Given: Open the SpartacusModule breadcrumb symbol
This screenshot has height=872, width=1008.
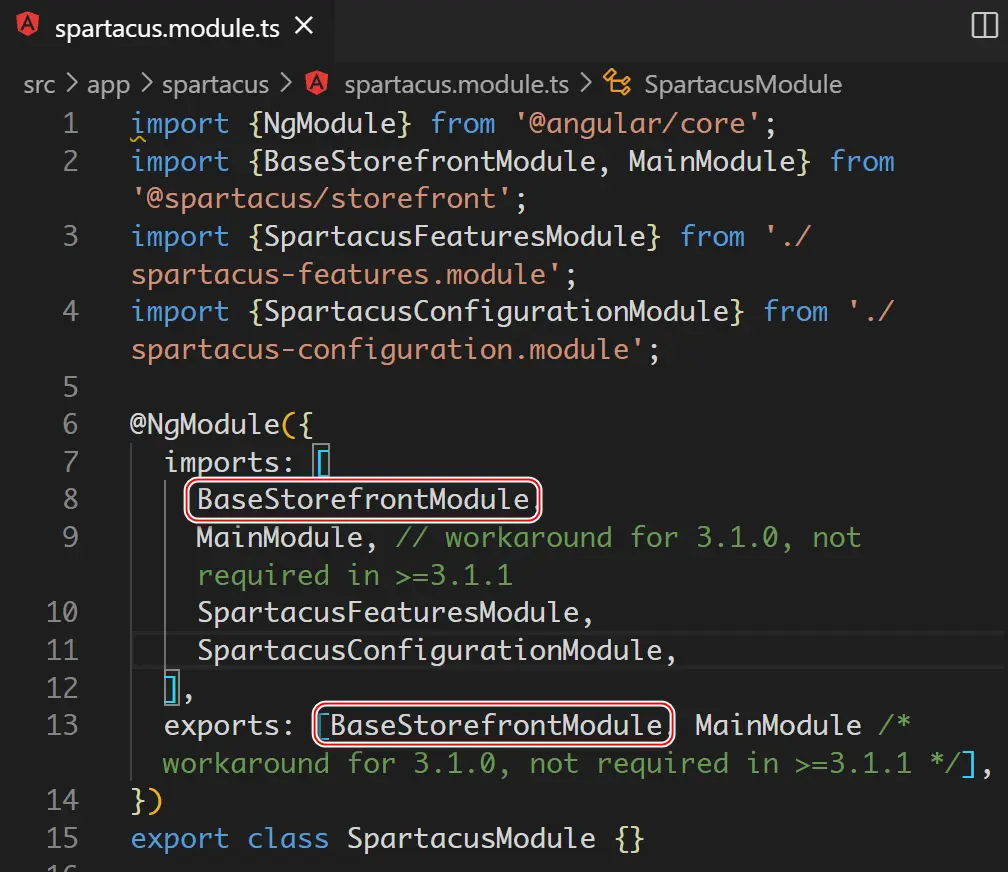Looking at the screenshot, I should coord(743,84).
